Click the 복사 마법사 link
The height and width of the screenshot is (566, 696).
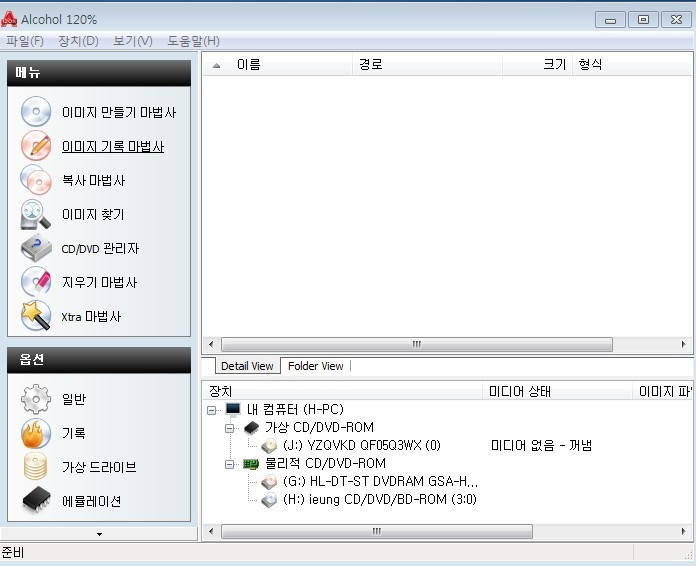tap(94, 181)
